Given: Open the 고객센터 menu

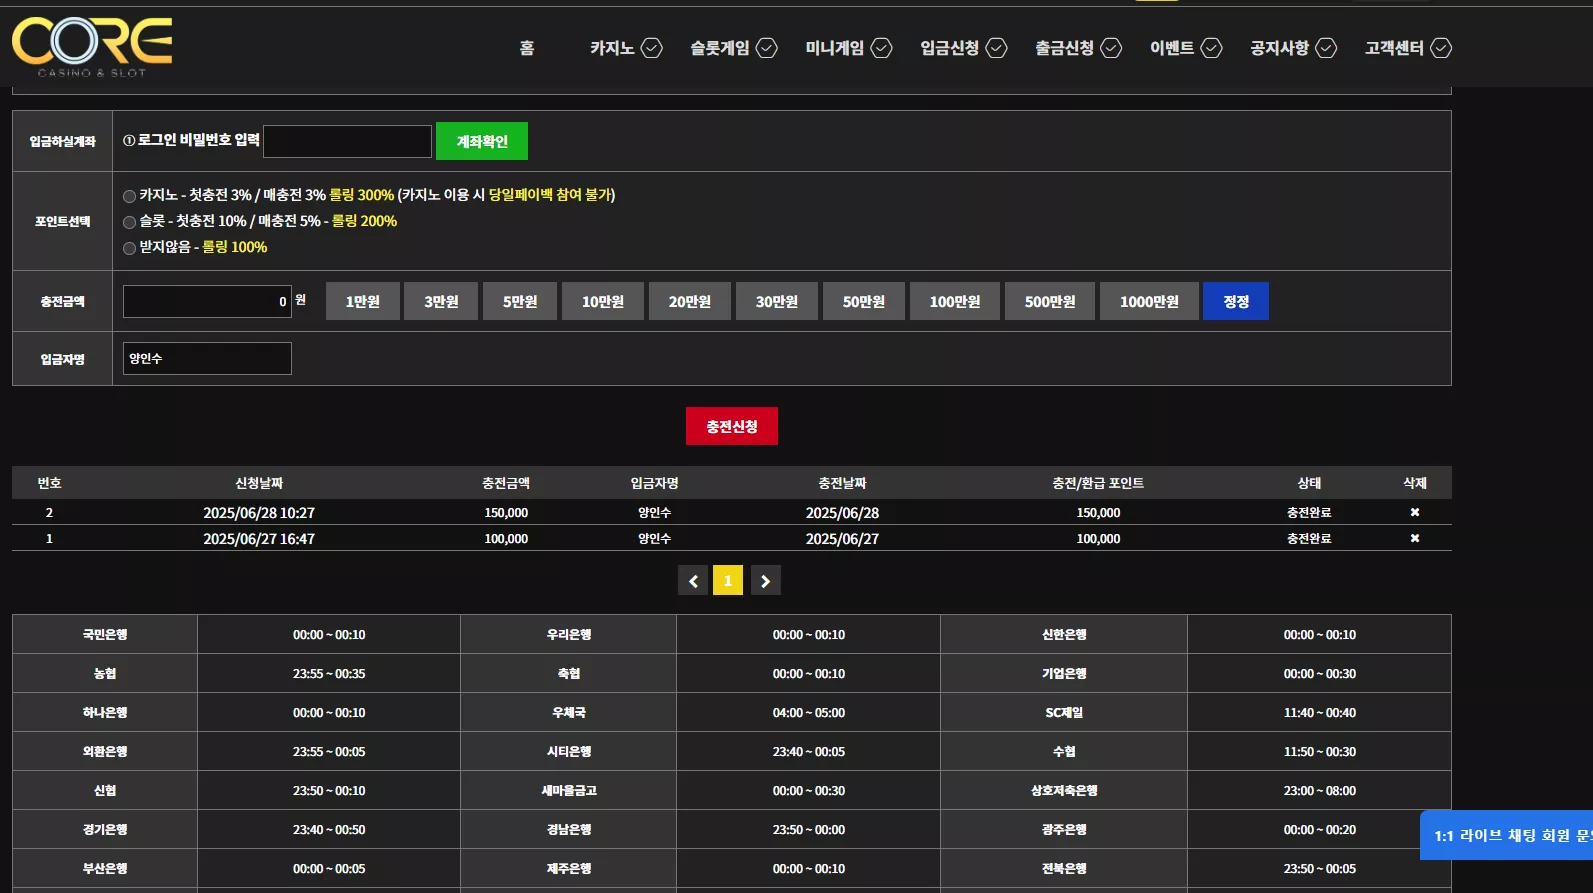Looking at the screenshot, I should tap(1395, 48).
